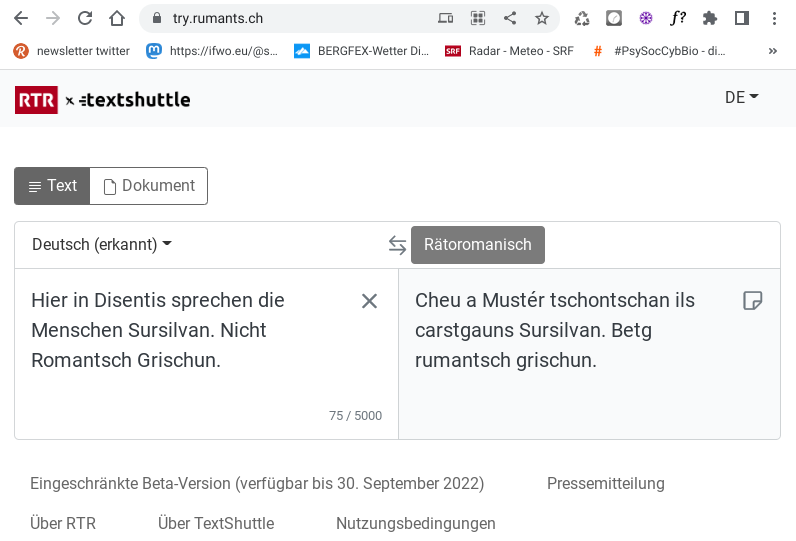Switch to the Dokument tab
796x541 pixels.
click(x=149, y=186)
